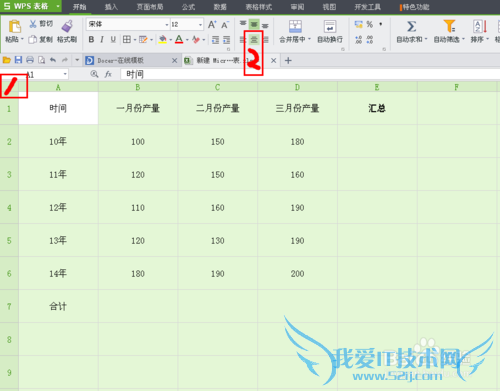Click the Paste (粘贴) clipboard icon
The height and width of the screenshot is (391, 500).
pos(15,26)
